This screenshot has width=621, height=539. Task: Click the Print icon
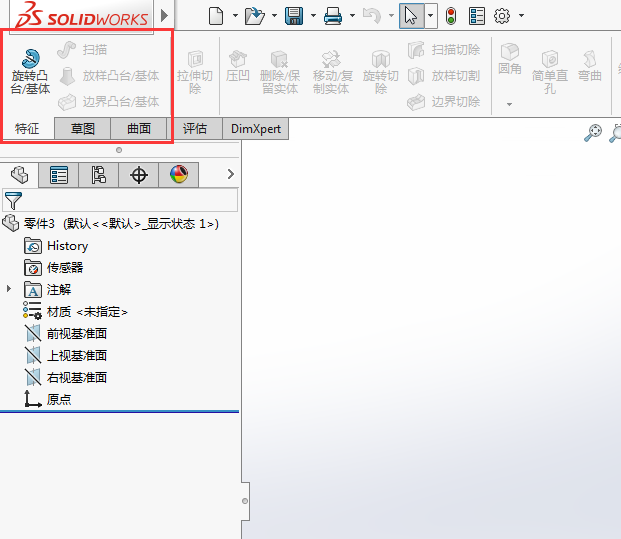333,16
